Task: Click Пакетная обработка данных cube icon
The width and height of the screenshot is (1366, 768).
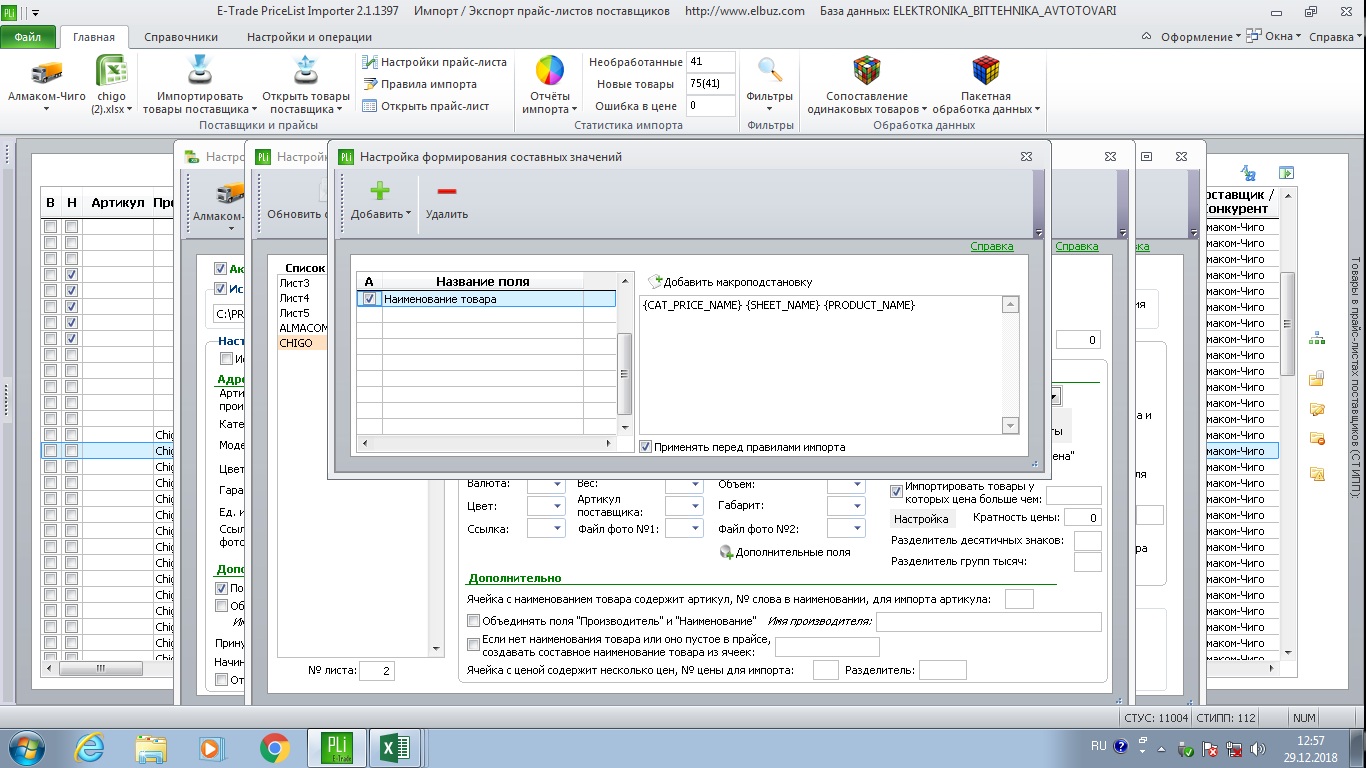Action: pyautogui.click(x=987, y=71)
